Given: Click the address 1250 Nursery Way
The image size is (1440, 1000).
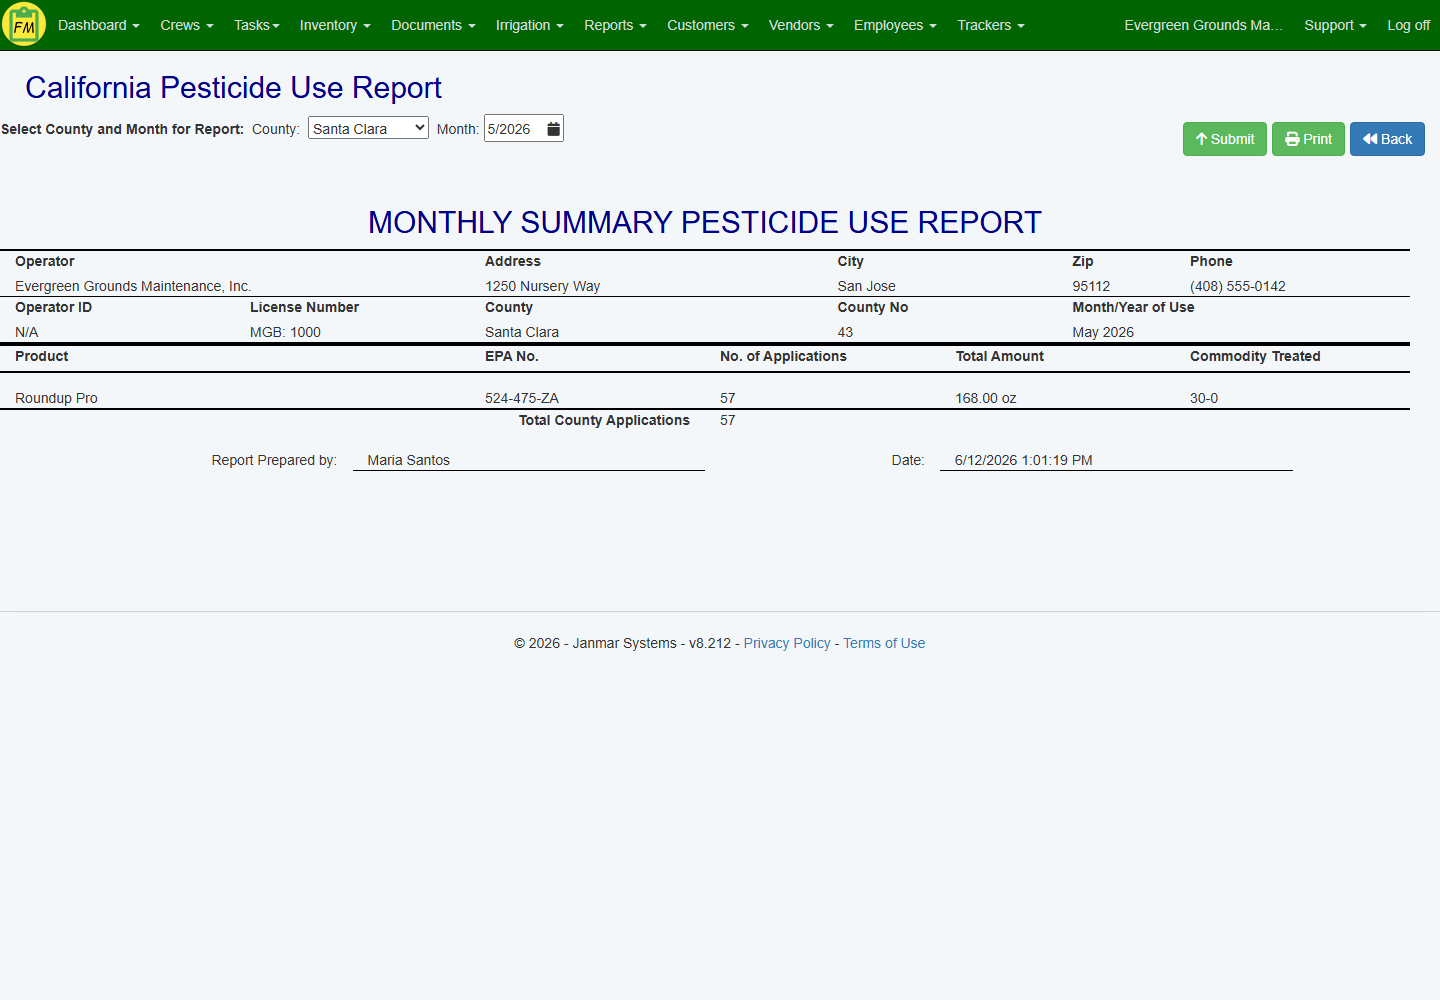Looking at the screenshot, I should pos(543,286).
